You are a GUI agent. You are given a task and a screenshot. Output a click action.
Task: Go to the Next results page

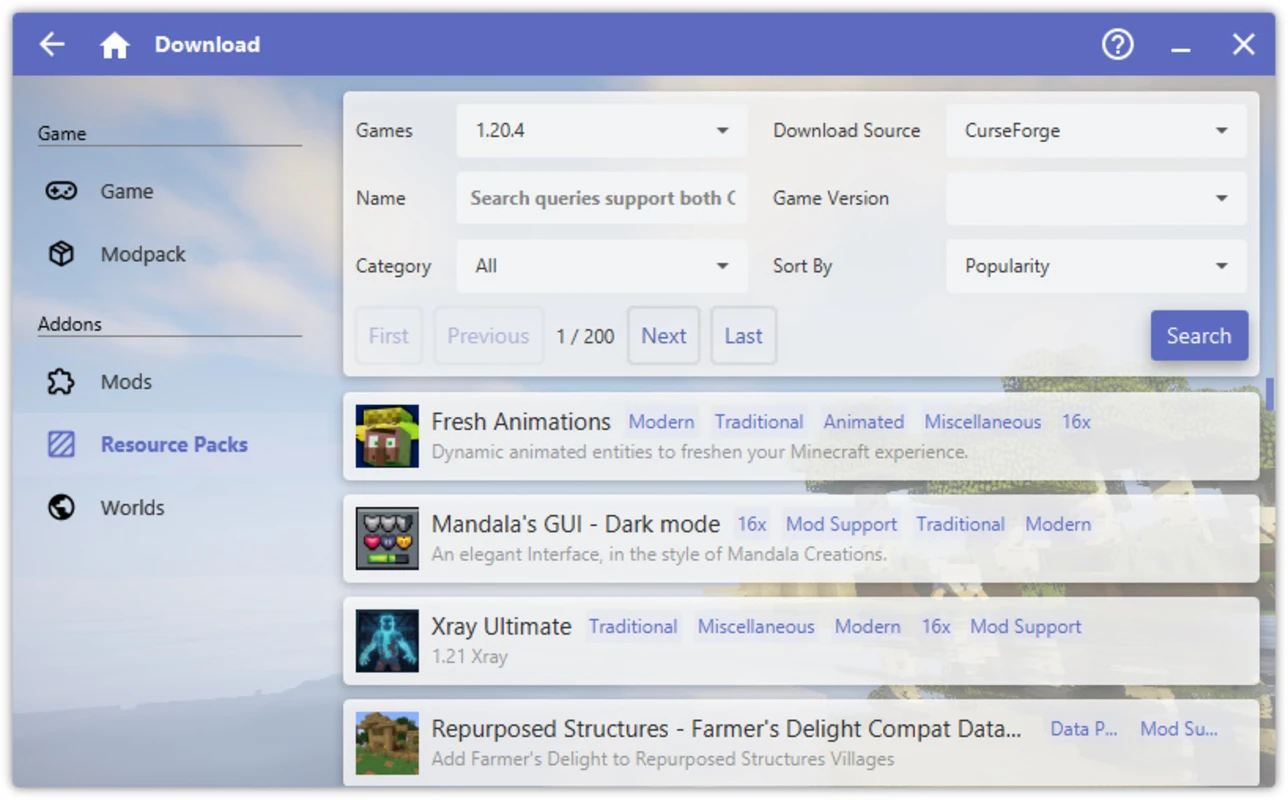coord(664,336)
